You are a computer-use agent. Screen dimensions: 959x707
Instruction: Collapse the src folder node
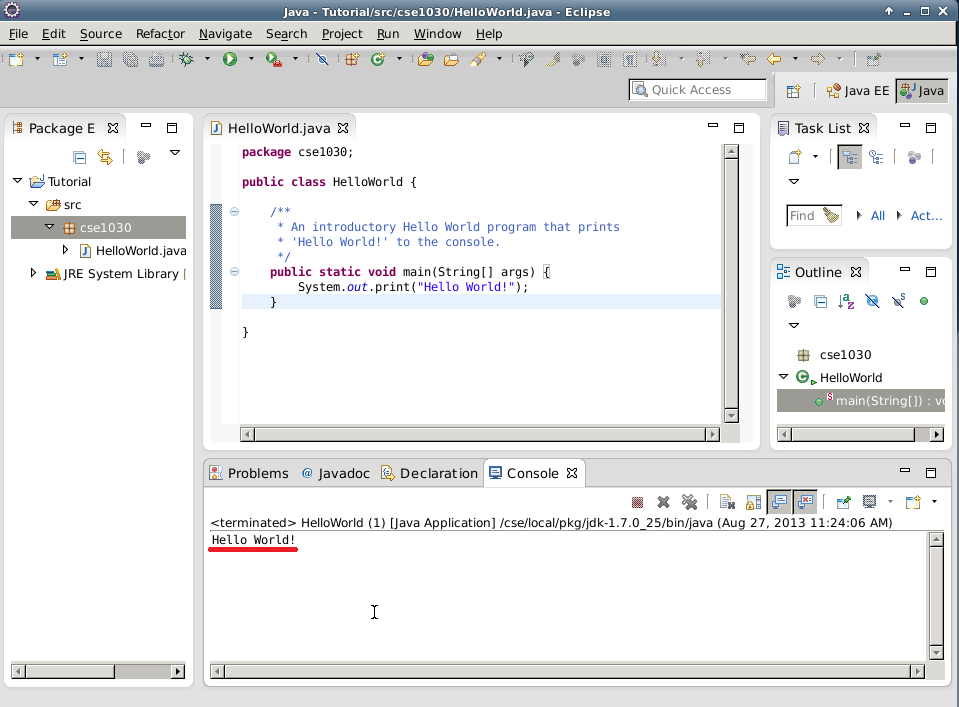[34, 204]
